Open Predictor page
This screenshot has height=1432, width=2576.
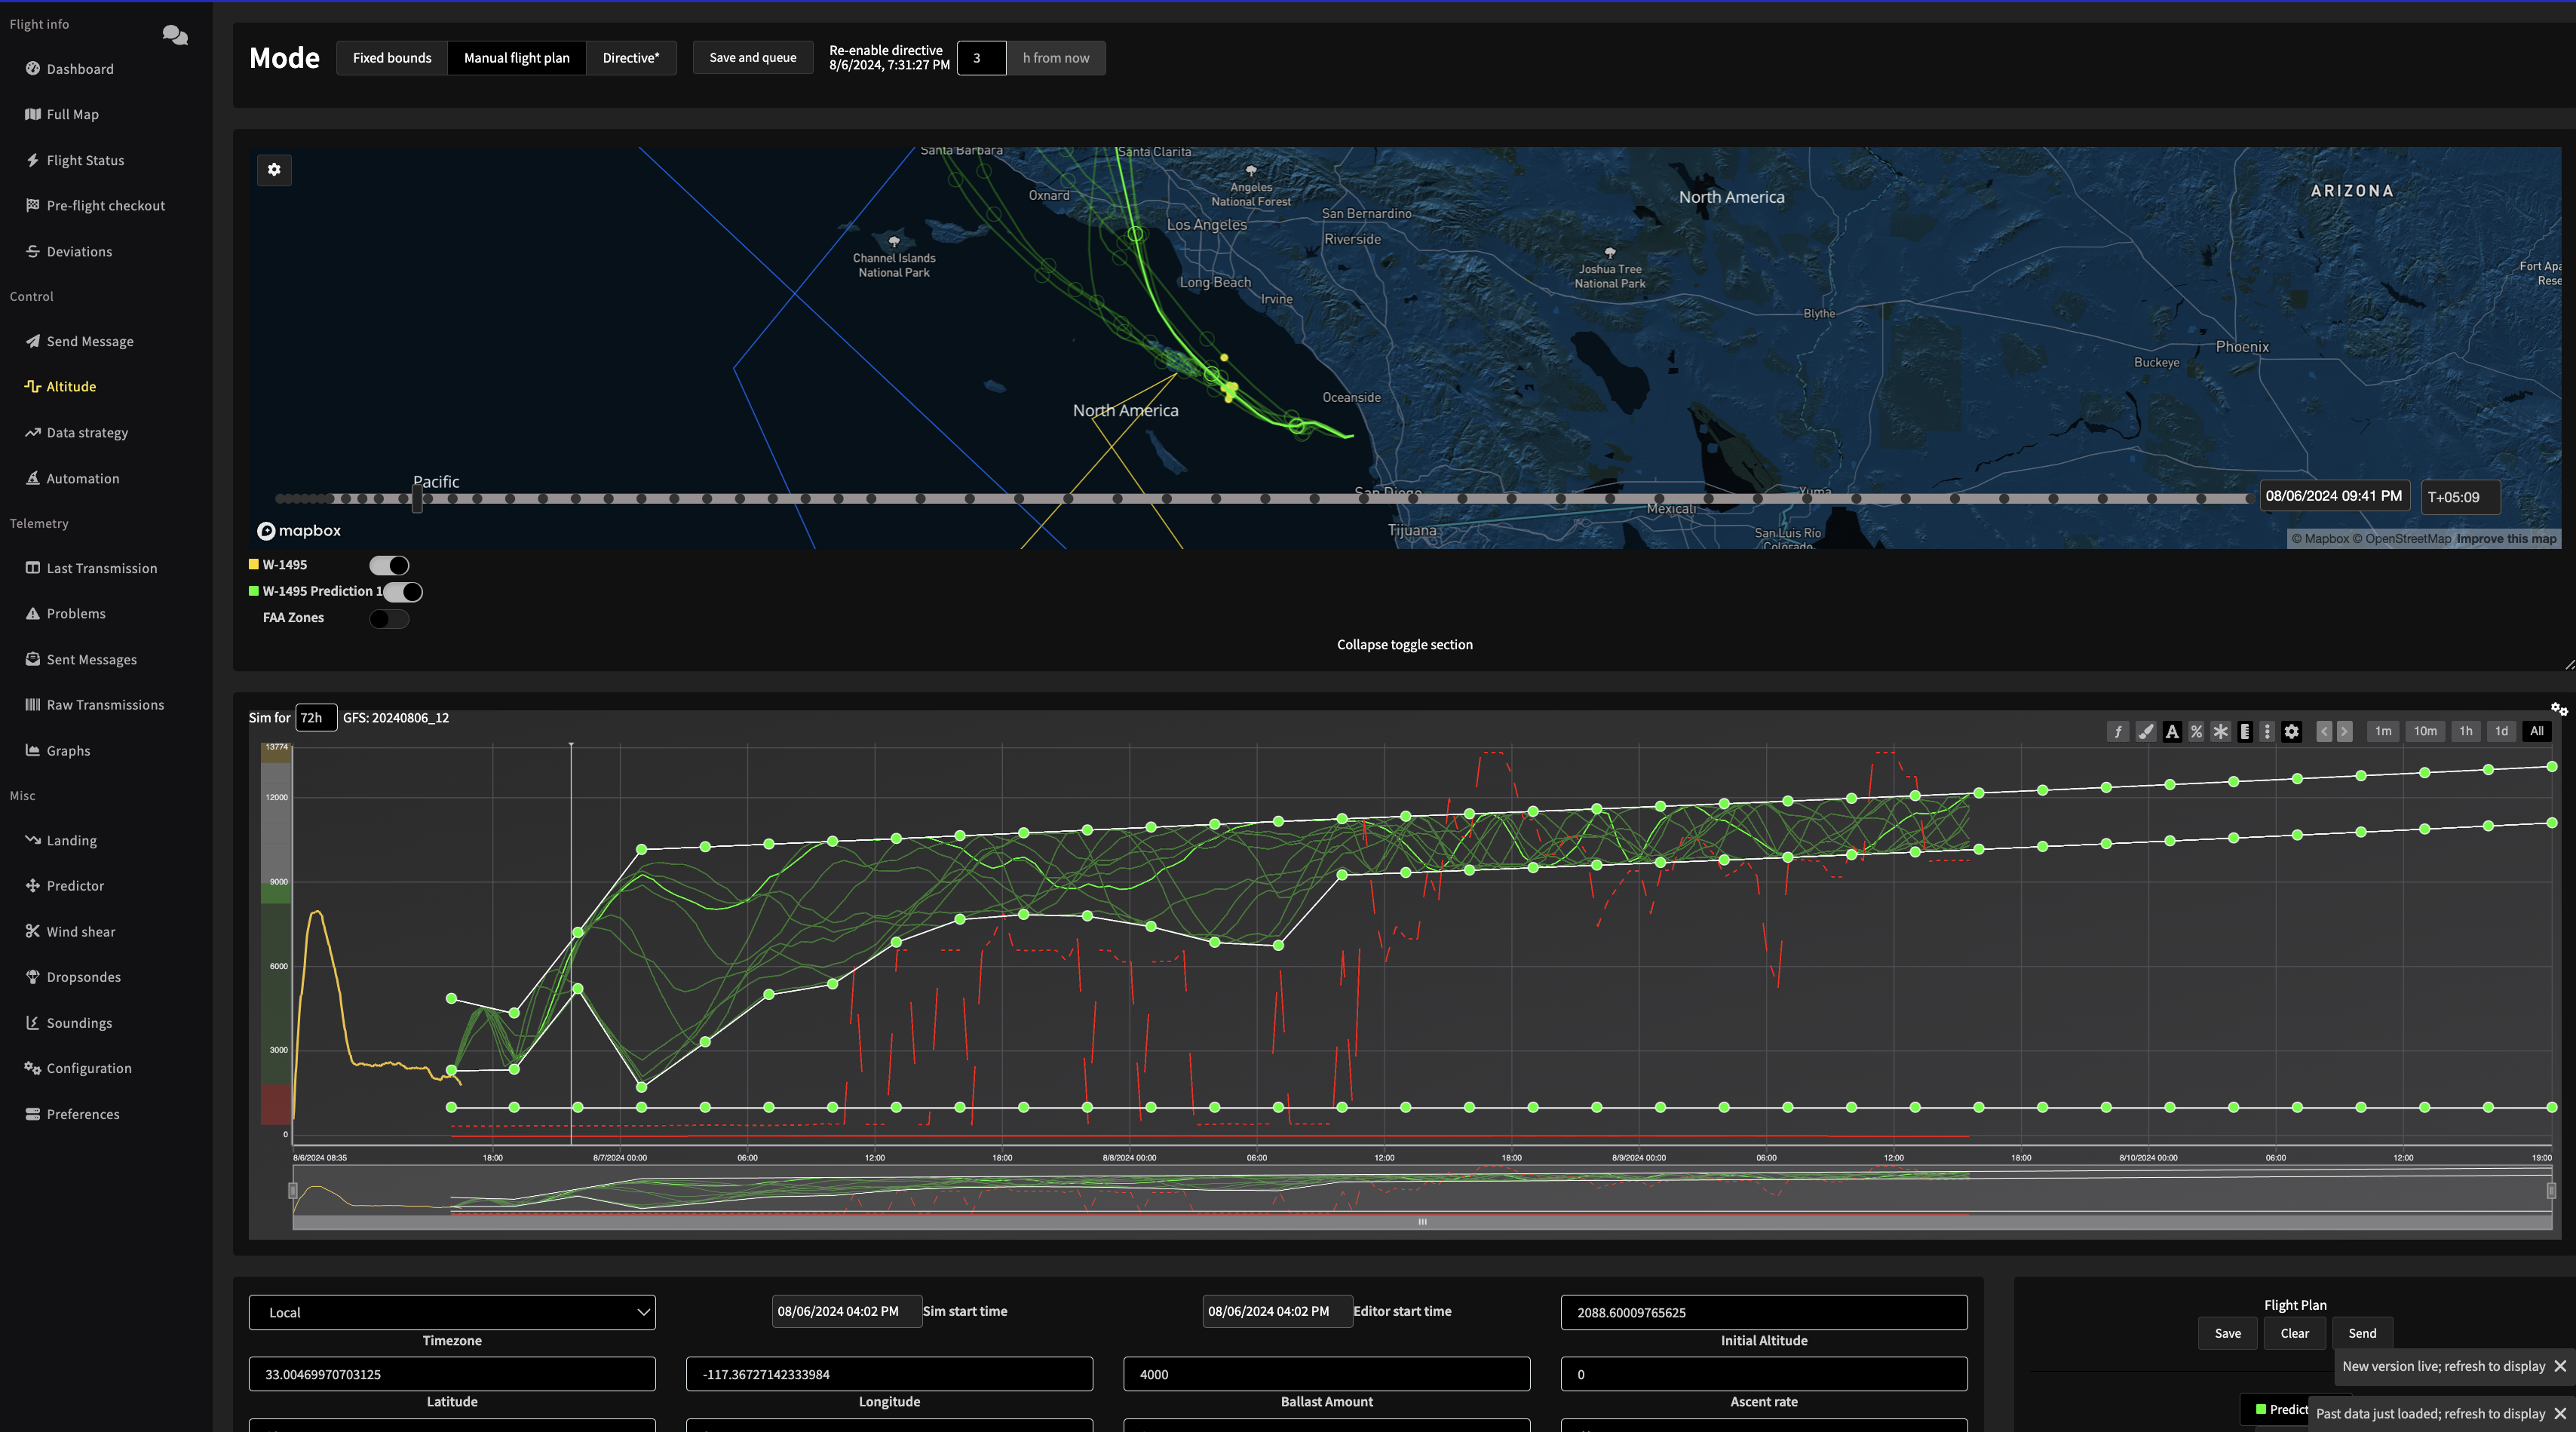(75, 885)
